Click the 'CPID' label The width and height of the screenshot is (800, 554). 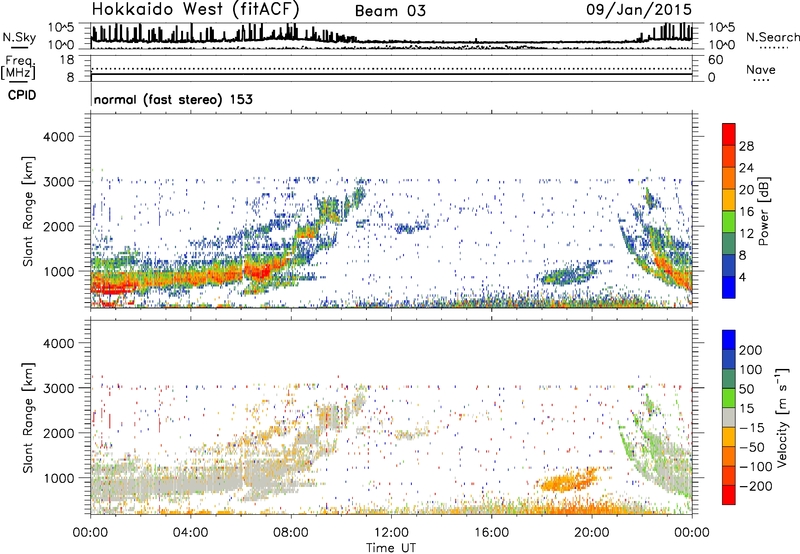point(22,95)
